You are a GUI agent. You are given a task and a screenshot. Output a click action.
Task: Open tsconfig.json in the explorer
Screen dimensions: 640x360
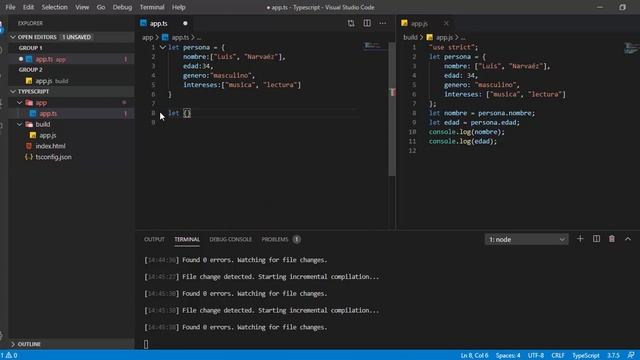tap(71, 157)
